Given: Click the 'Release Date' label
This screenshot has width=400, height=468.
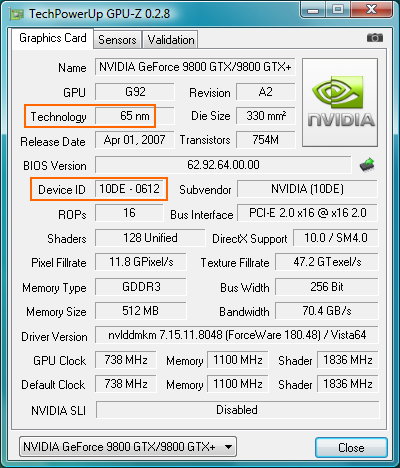Looking at the screenshot, I should [x=53, y=142].
